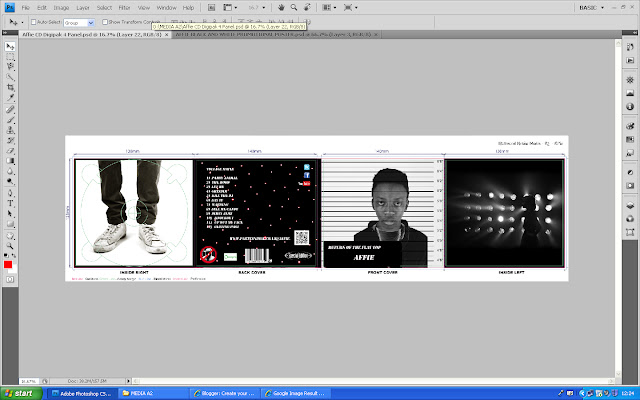640x400 pixels.
Task: Select the Rectangle shape tool
Action: pyautogui.click(x=10, y=224)
